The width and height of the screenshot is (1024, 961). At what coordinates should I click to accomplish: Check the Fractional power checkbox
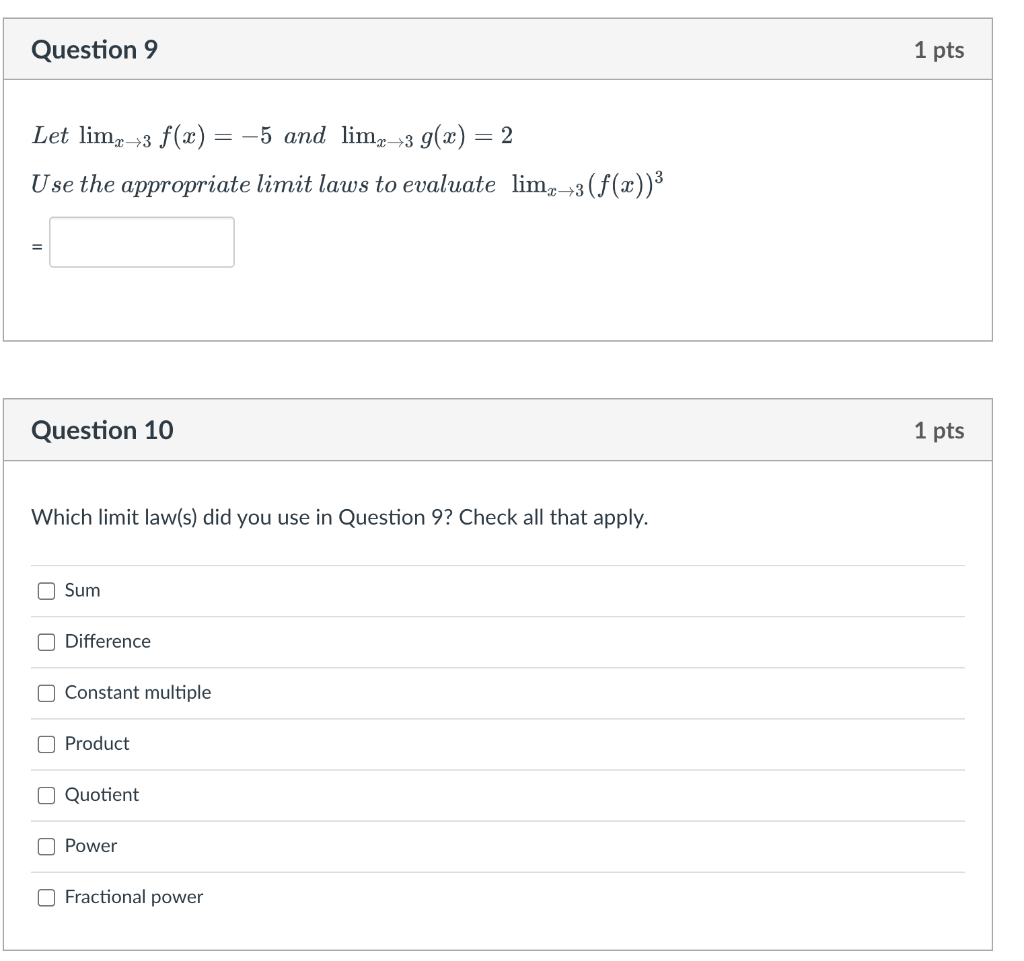pyautogui.click(x=46, y=897)
